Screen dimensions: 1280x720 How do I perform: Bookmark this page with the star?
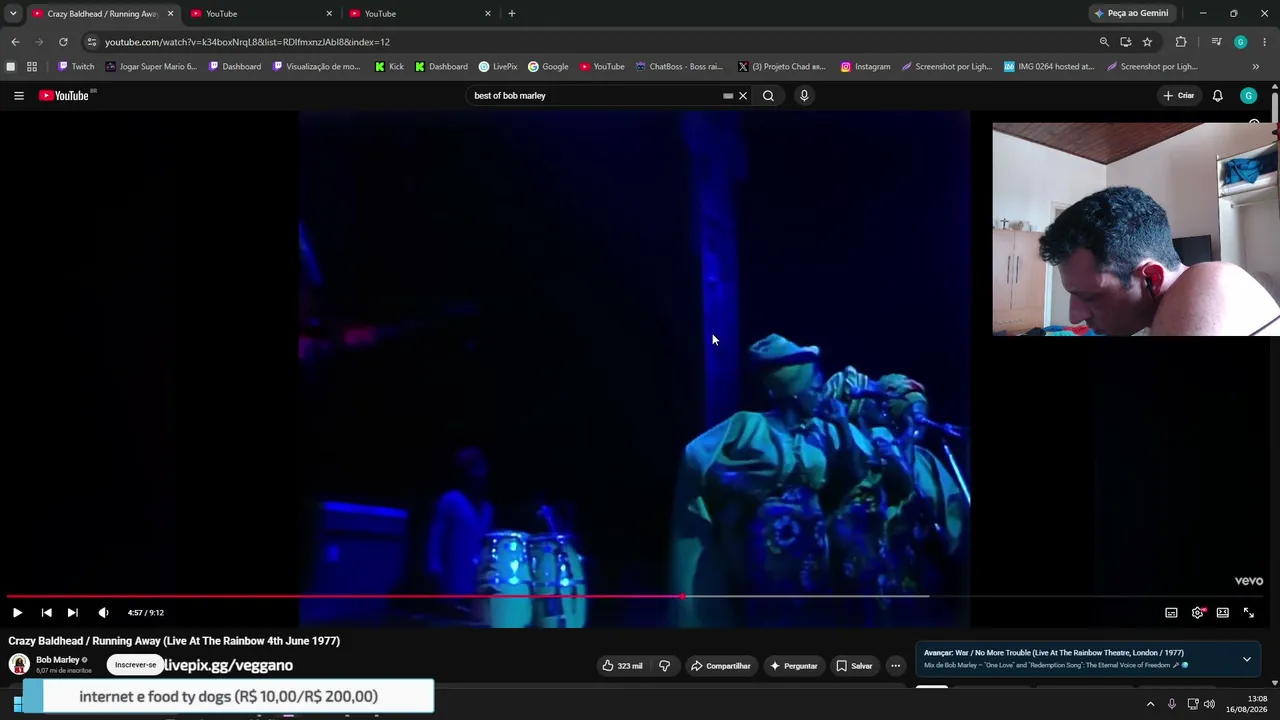click(1147, 42)
